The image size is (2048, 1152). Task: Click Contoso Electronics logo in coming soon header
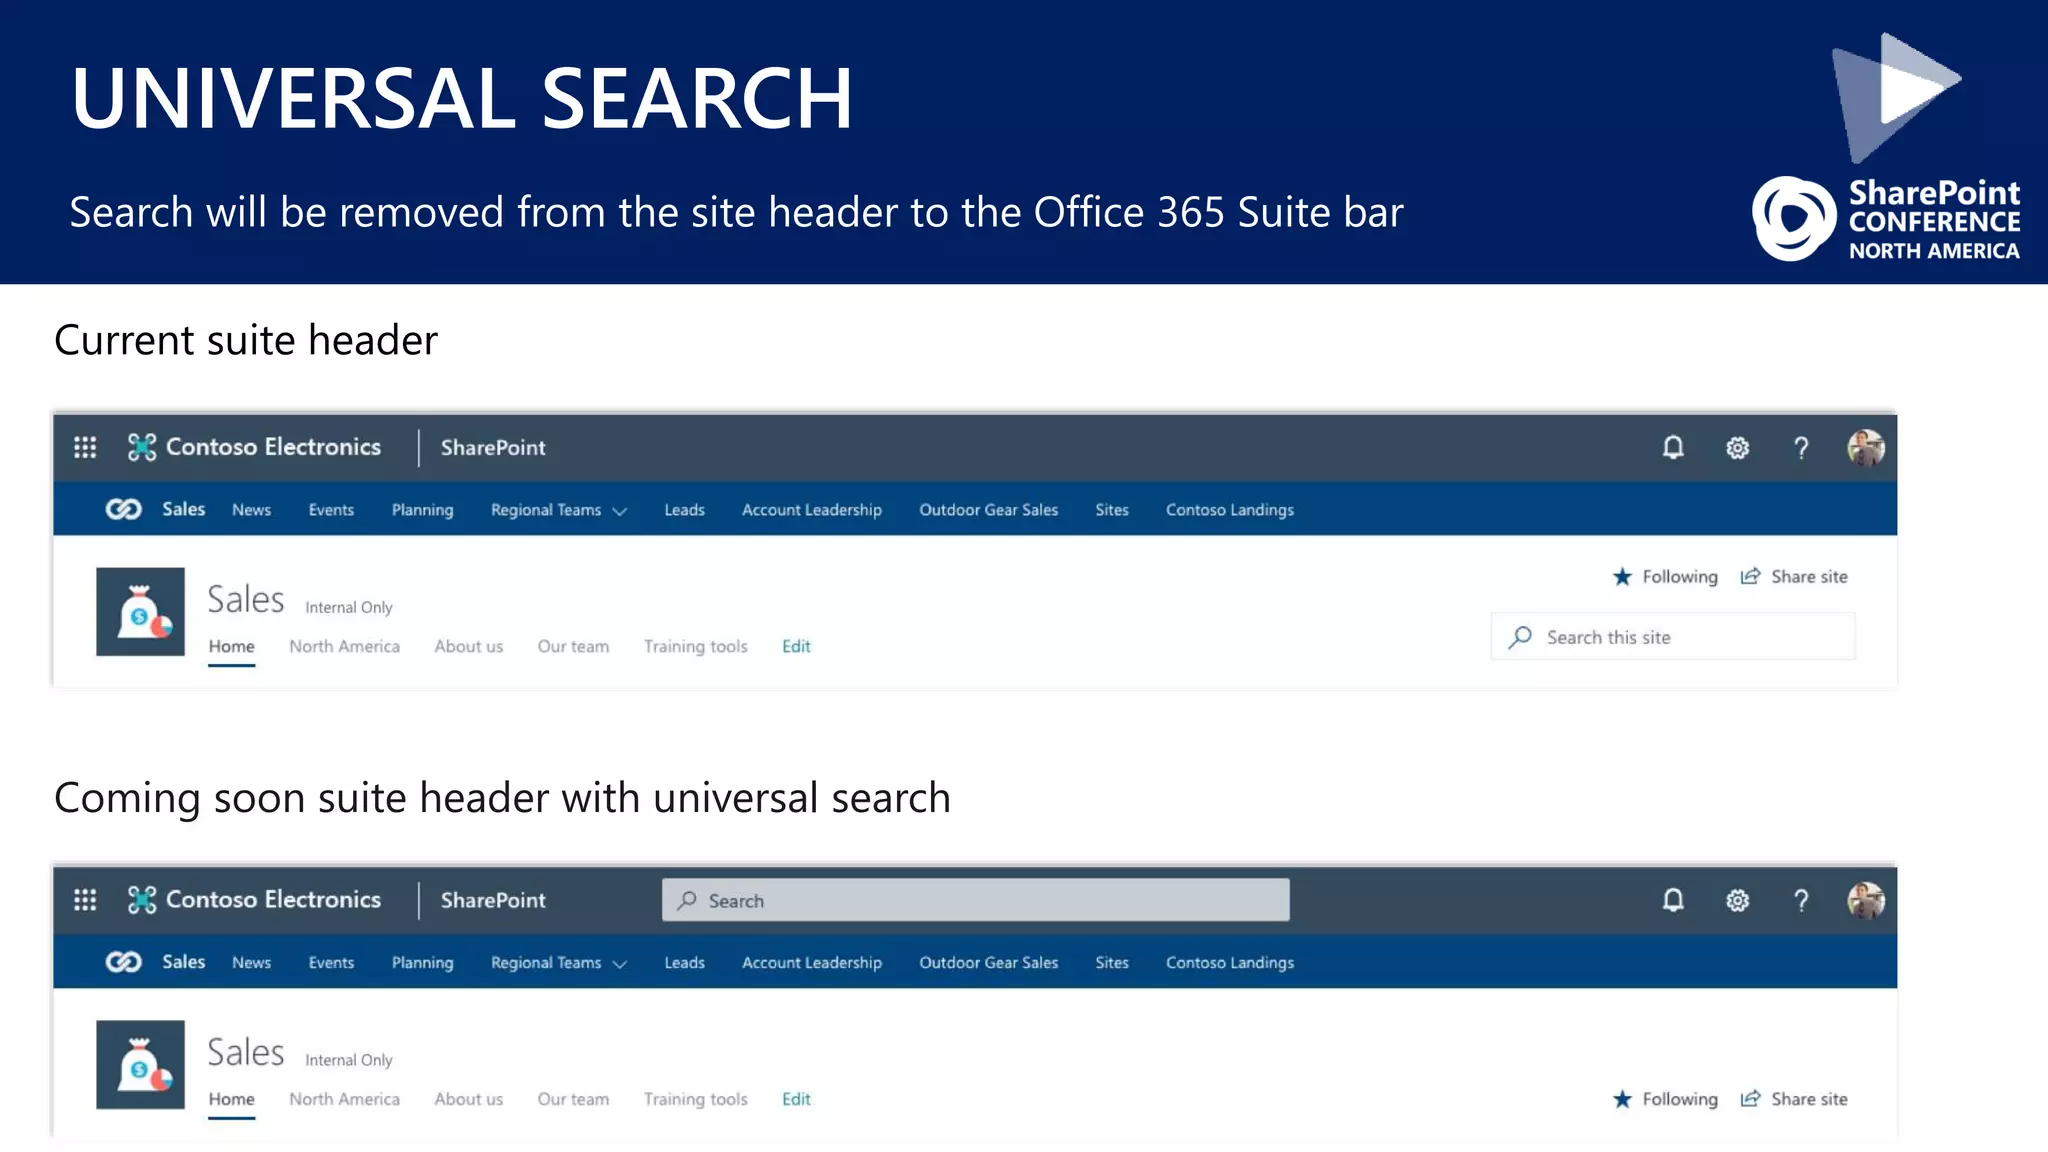[254, 900]
